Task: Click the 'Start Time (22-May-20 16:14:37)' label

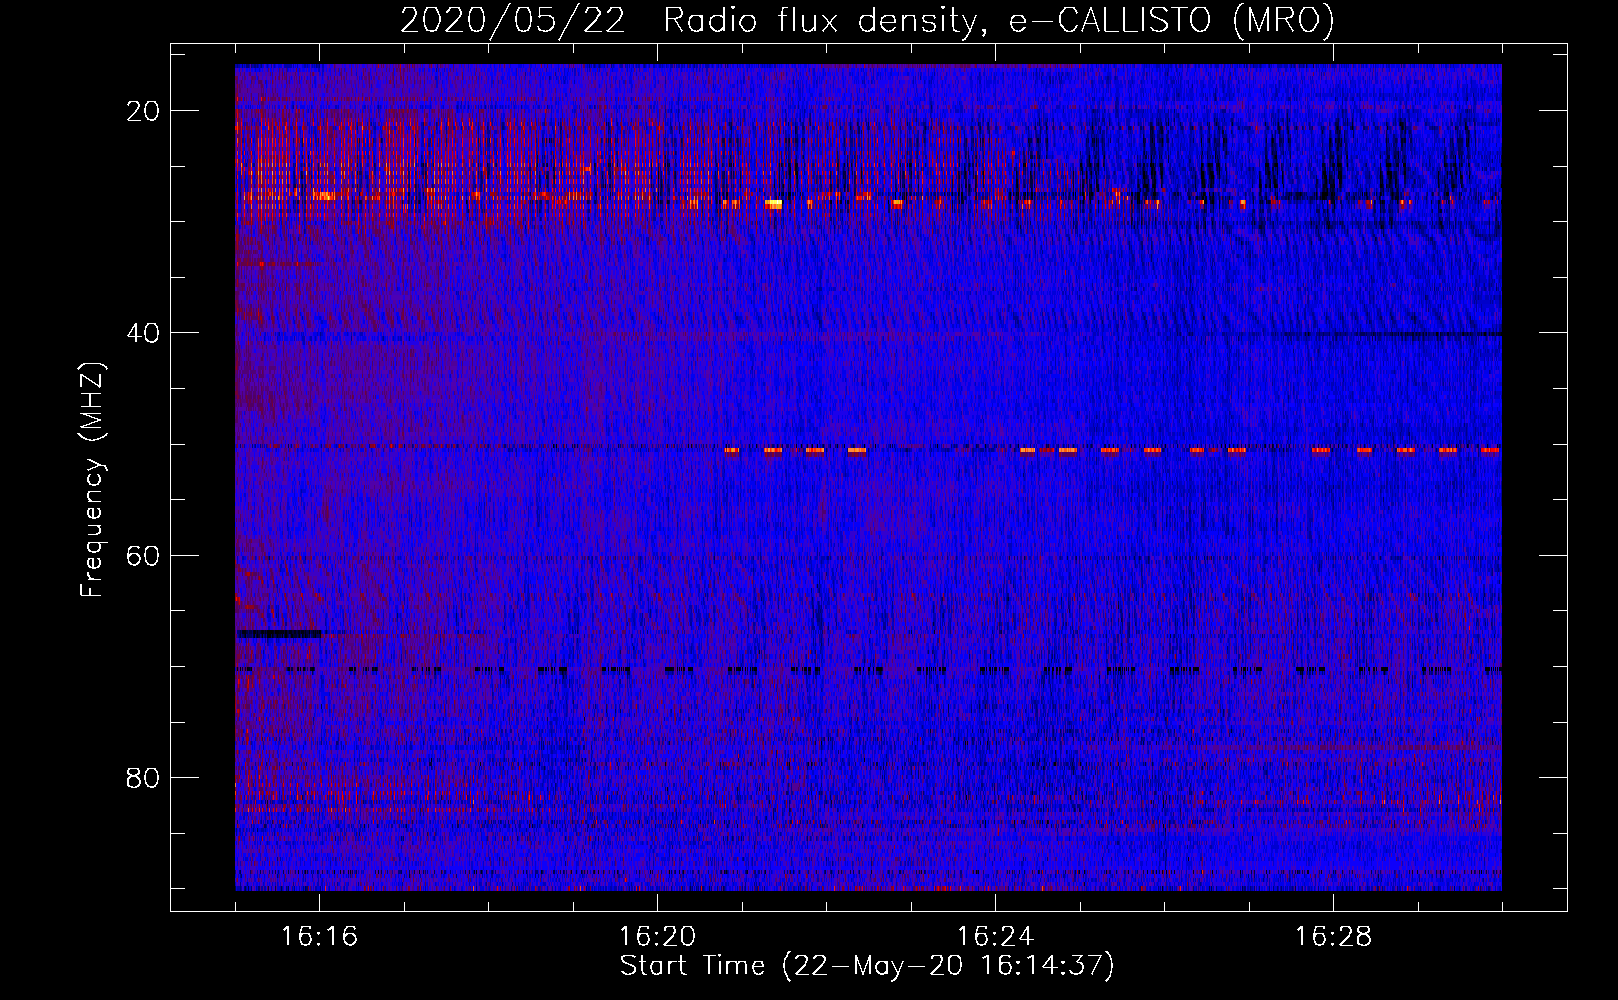Action: (867, 966)
